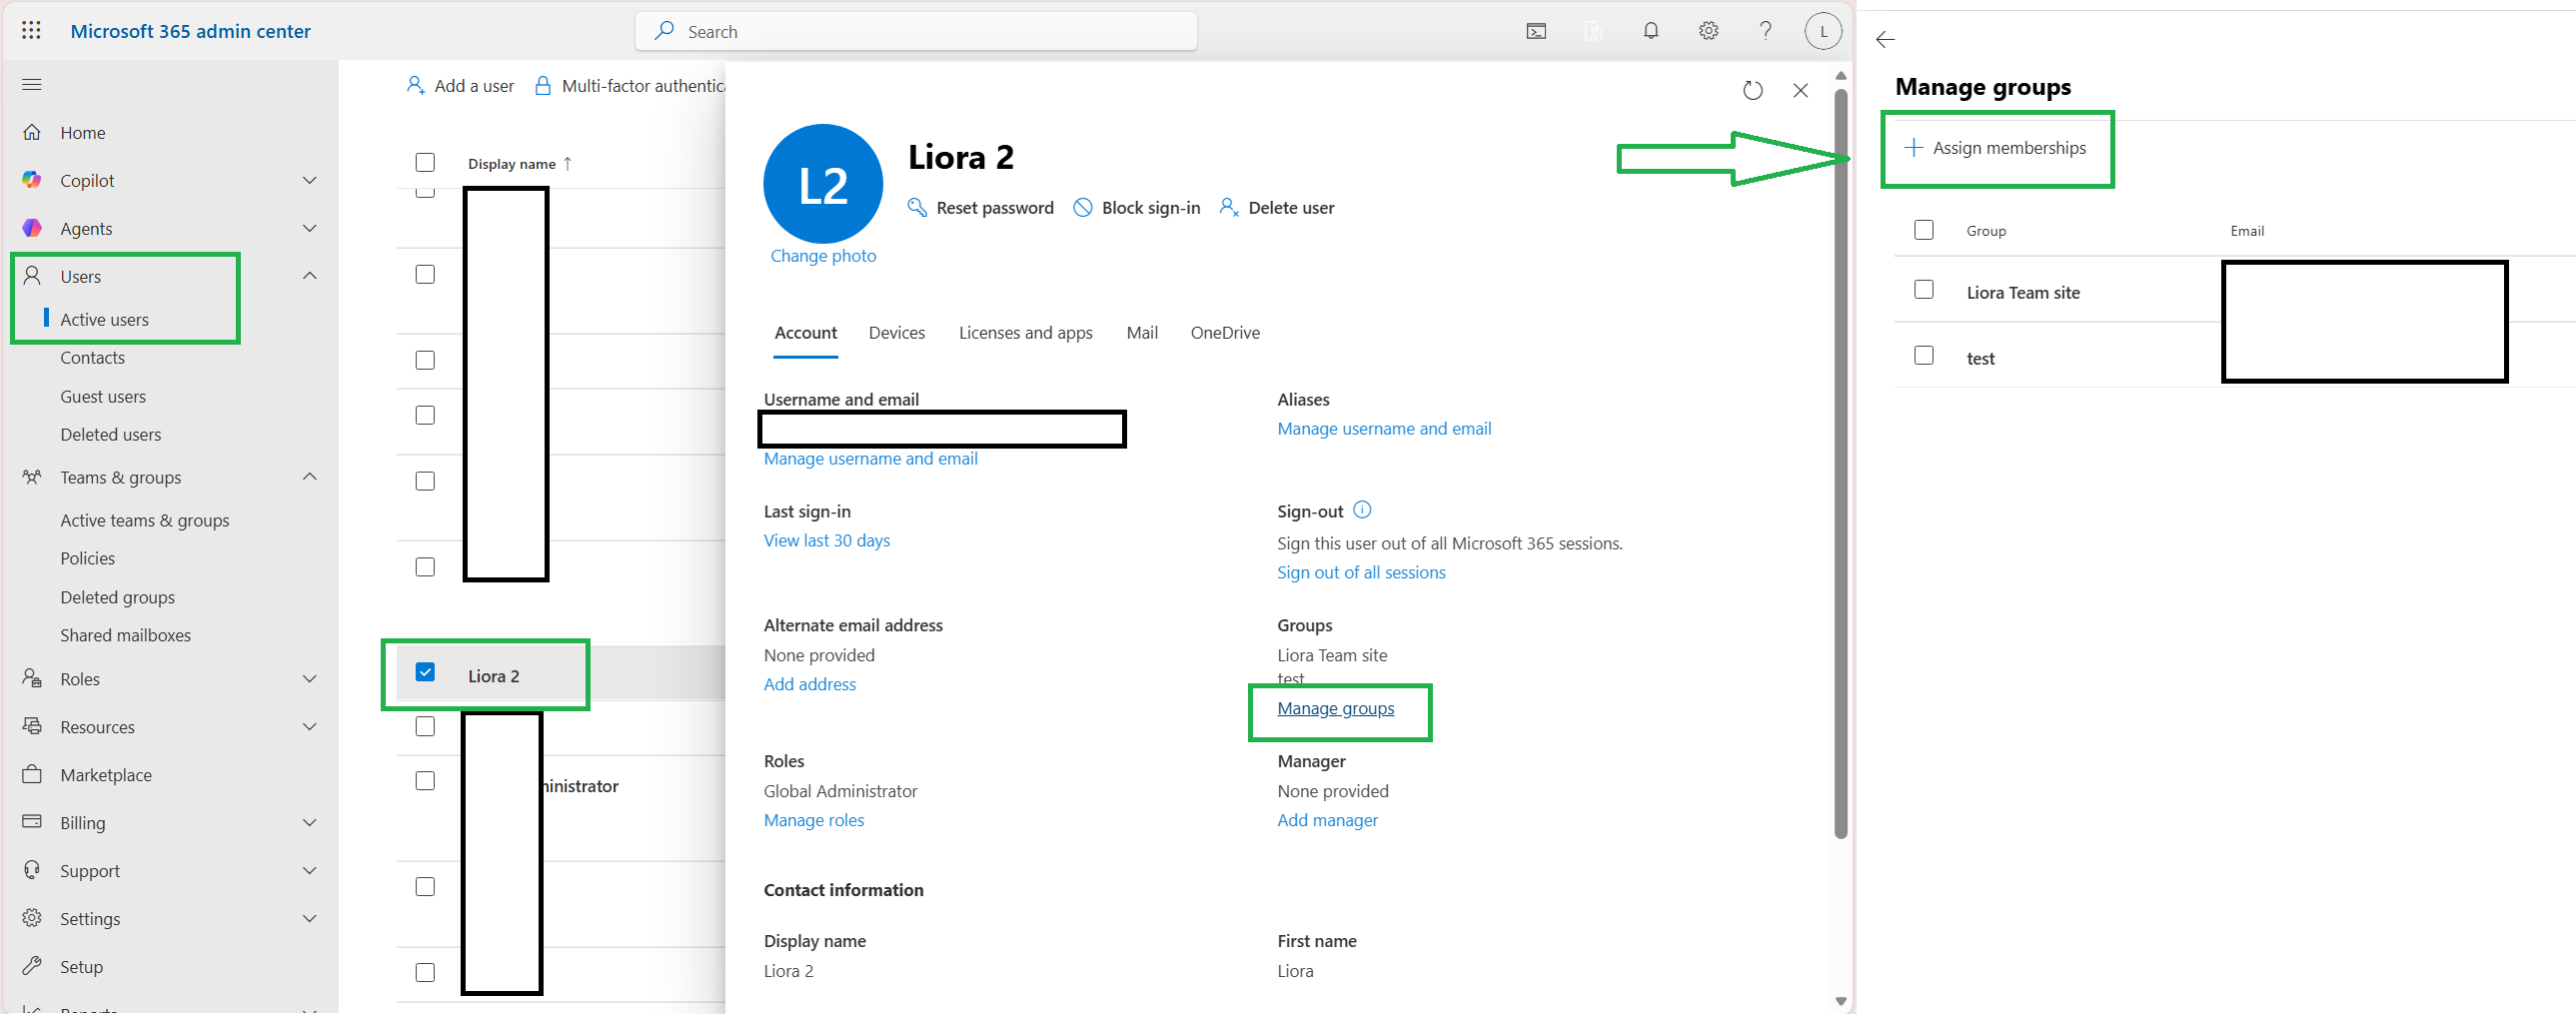Image resolution: width=2576 pixels, height=1014 pixels.
Task: Click View last 30 days link
Action: coord(827,540)
